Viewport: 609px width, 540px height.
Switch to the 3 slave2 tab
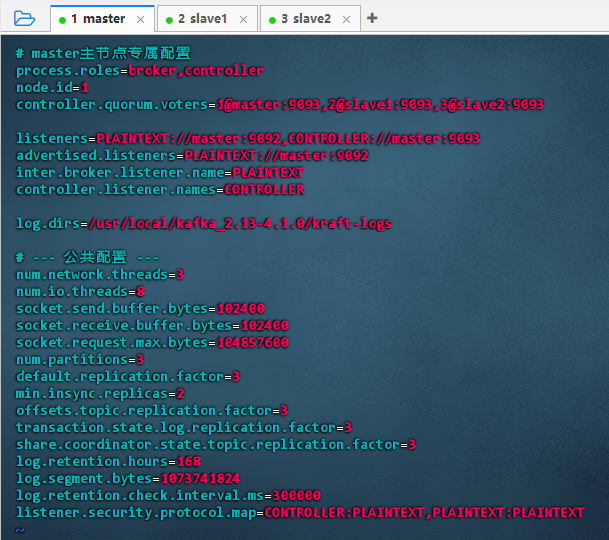tap(310, 19)
